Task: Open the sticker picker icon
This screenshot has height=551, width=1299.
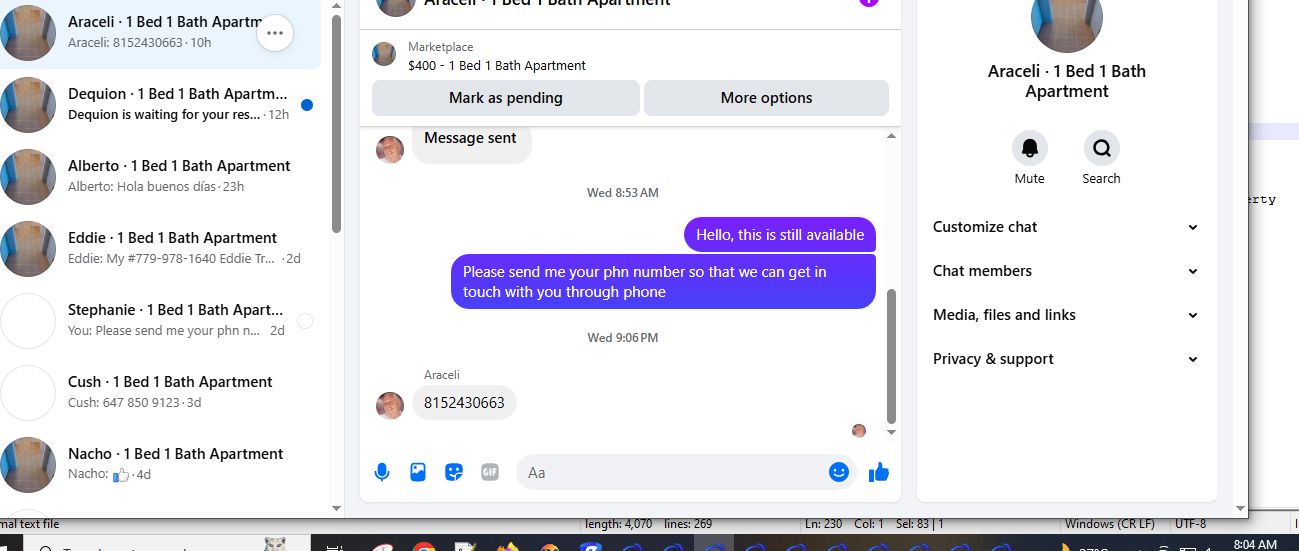Action: (454, 472)
